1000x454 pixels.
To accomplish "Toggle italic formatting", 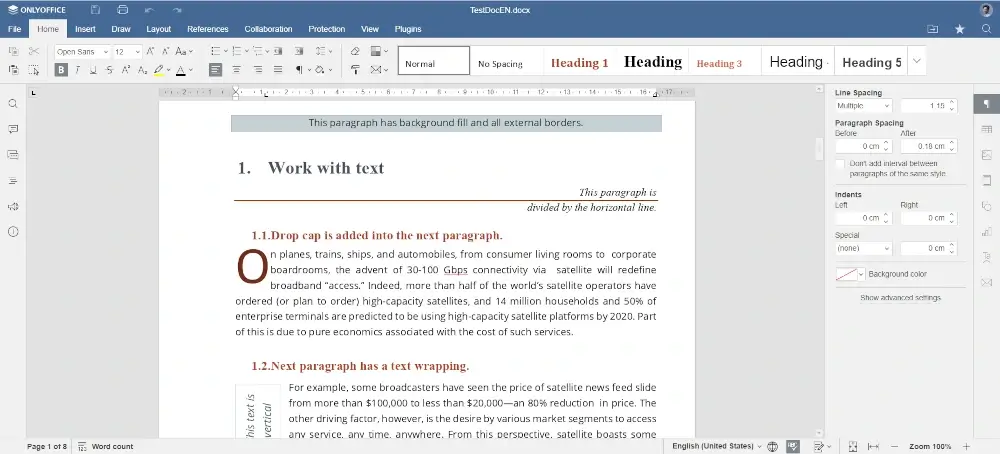I will point(77,70).
